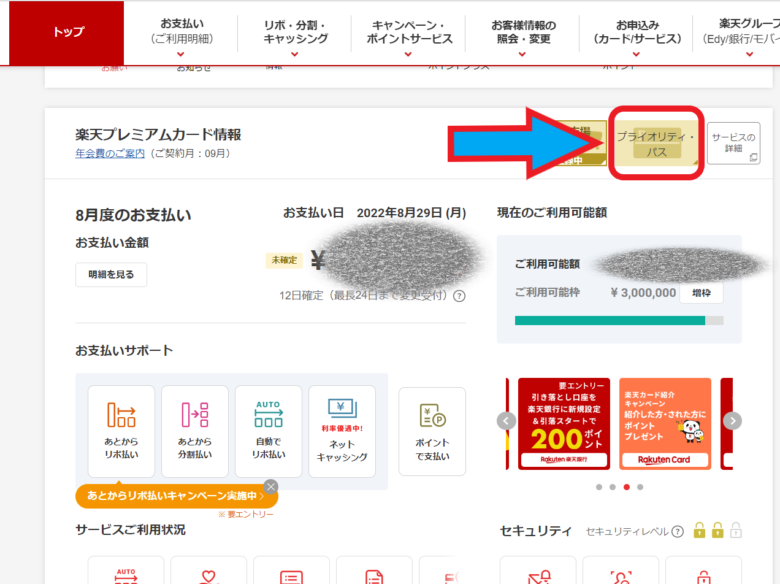Screen dimensions: 780x584
Task: Click mail-lock icon under セキュリティ
Action: click(x=539, y=578)
